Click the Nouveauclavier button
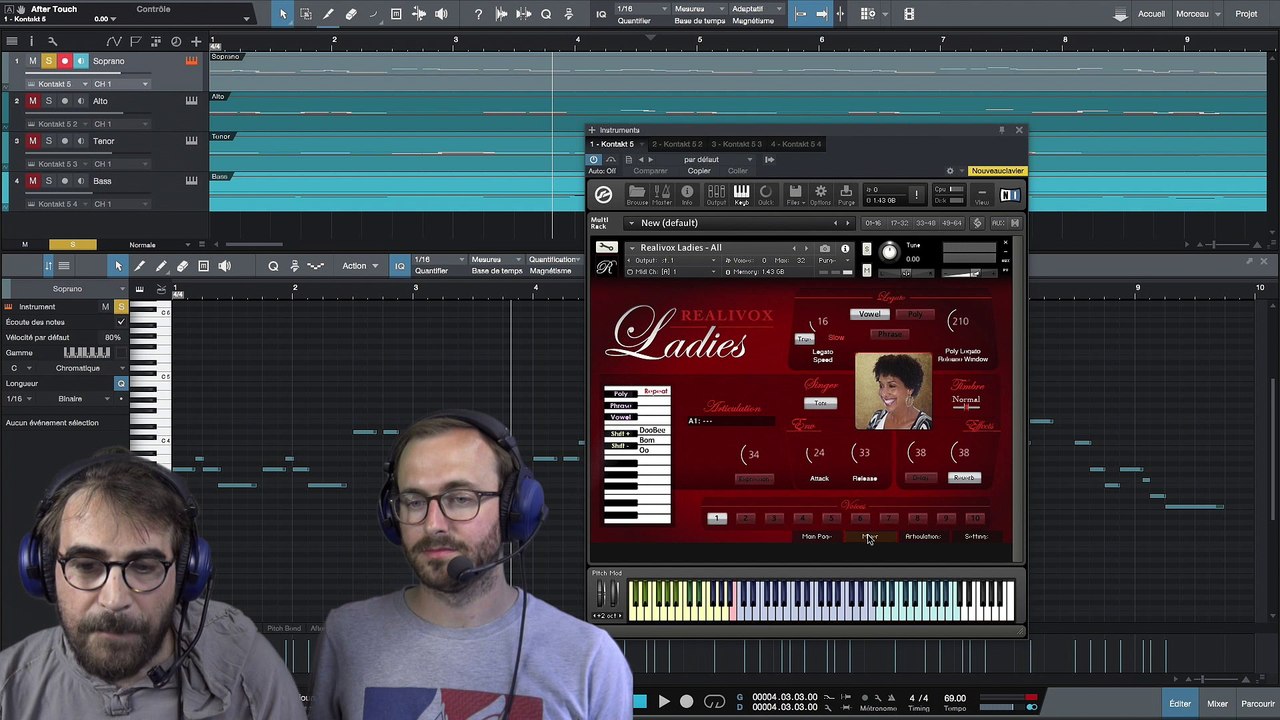Screen dimensions: 1280x720 tap(998, 171)
